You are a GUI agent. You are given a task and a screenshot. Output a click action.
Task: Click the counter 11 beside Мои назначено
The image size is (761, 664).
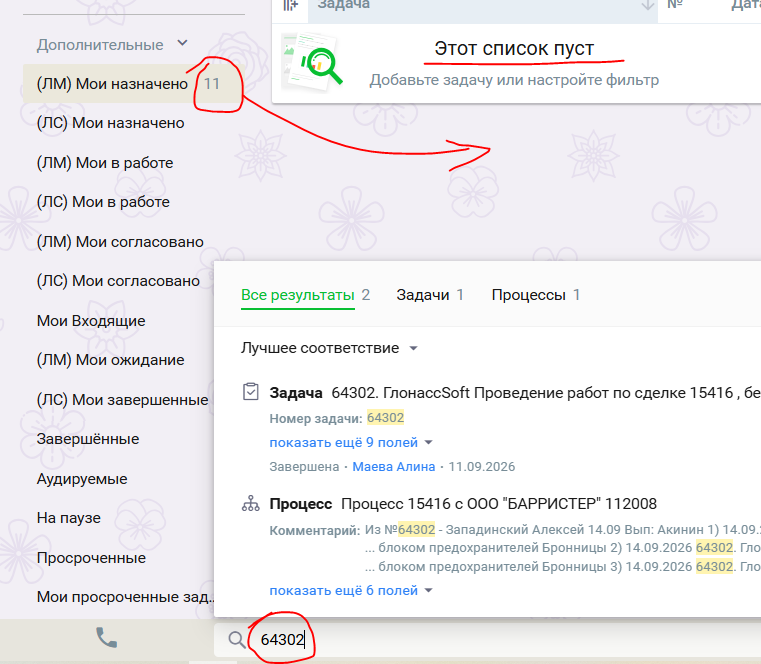212,83
